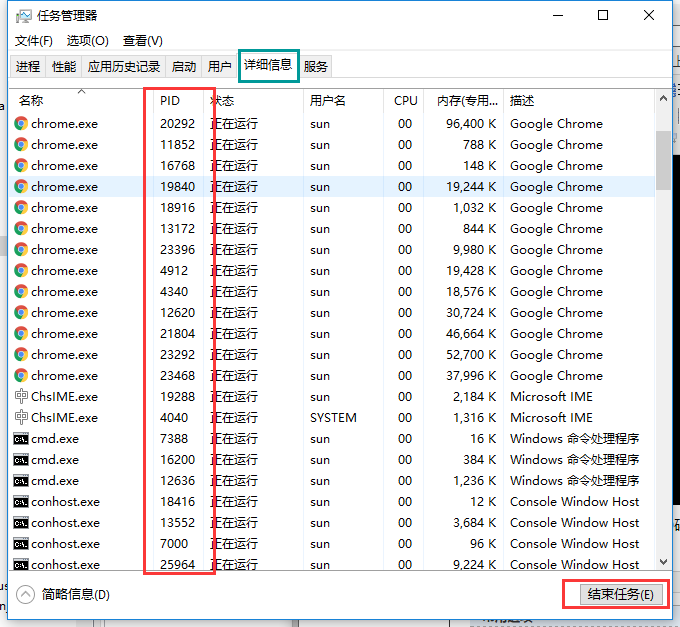
Task: Switch to the 进程 tab
Action: tap(28, 66)
